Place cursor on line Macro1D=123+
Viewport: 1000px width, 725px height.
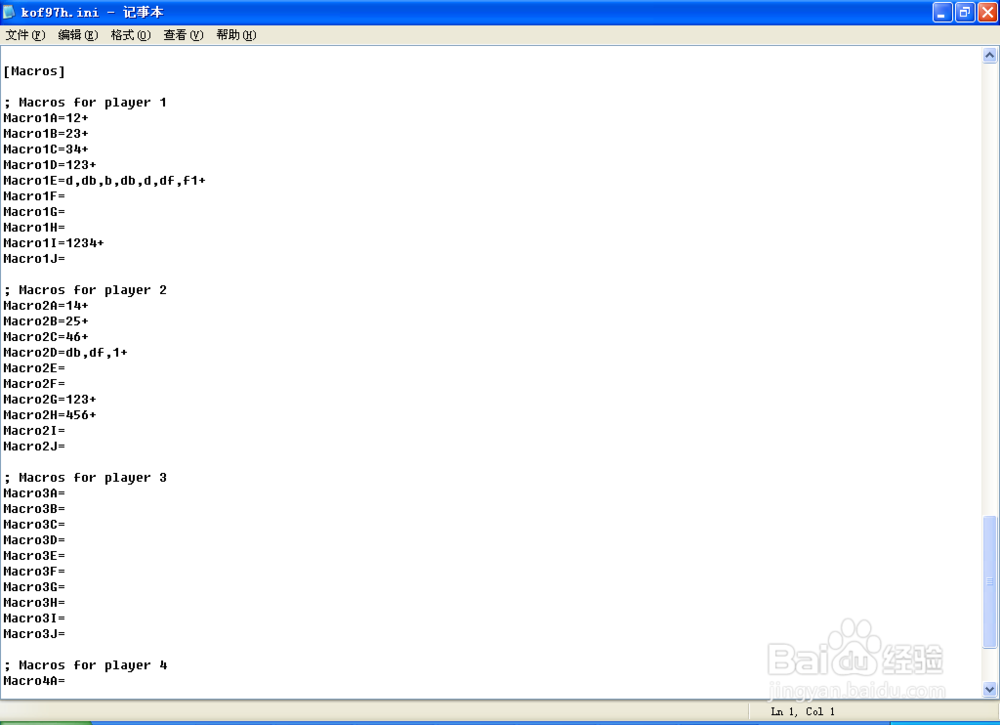(x=50, y=165)
